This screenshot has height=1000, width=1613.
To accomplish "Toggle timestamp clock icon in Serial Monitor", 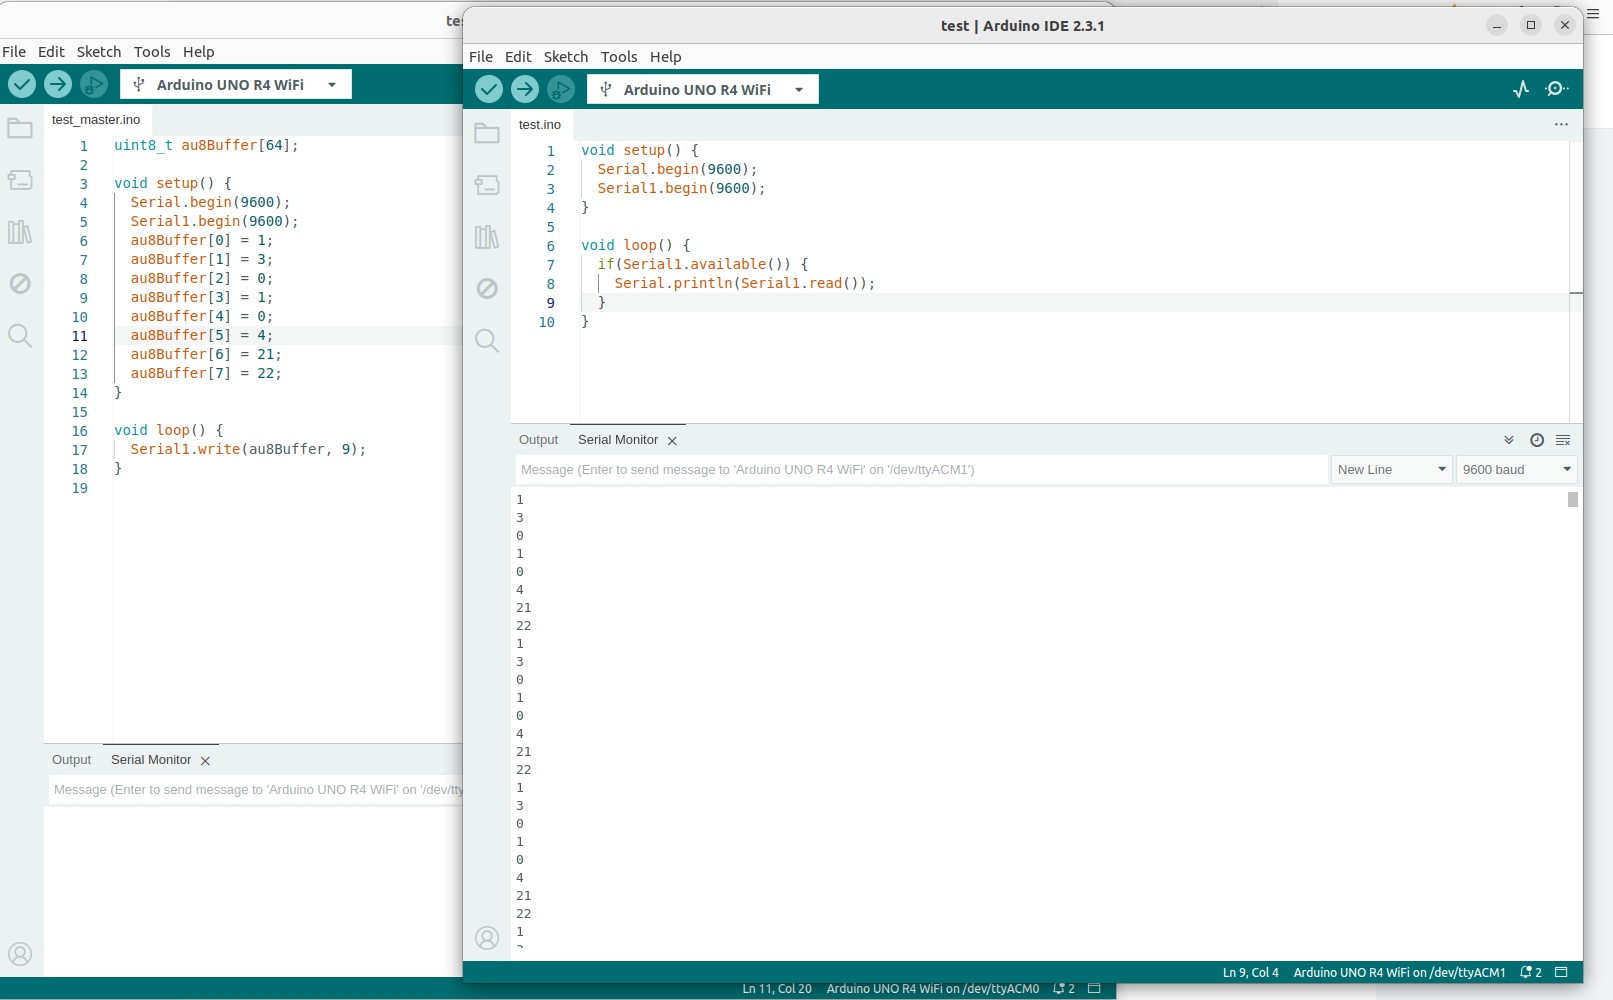I will tap(1537, 440).
